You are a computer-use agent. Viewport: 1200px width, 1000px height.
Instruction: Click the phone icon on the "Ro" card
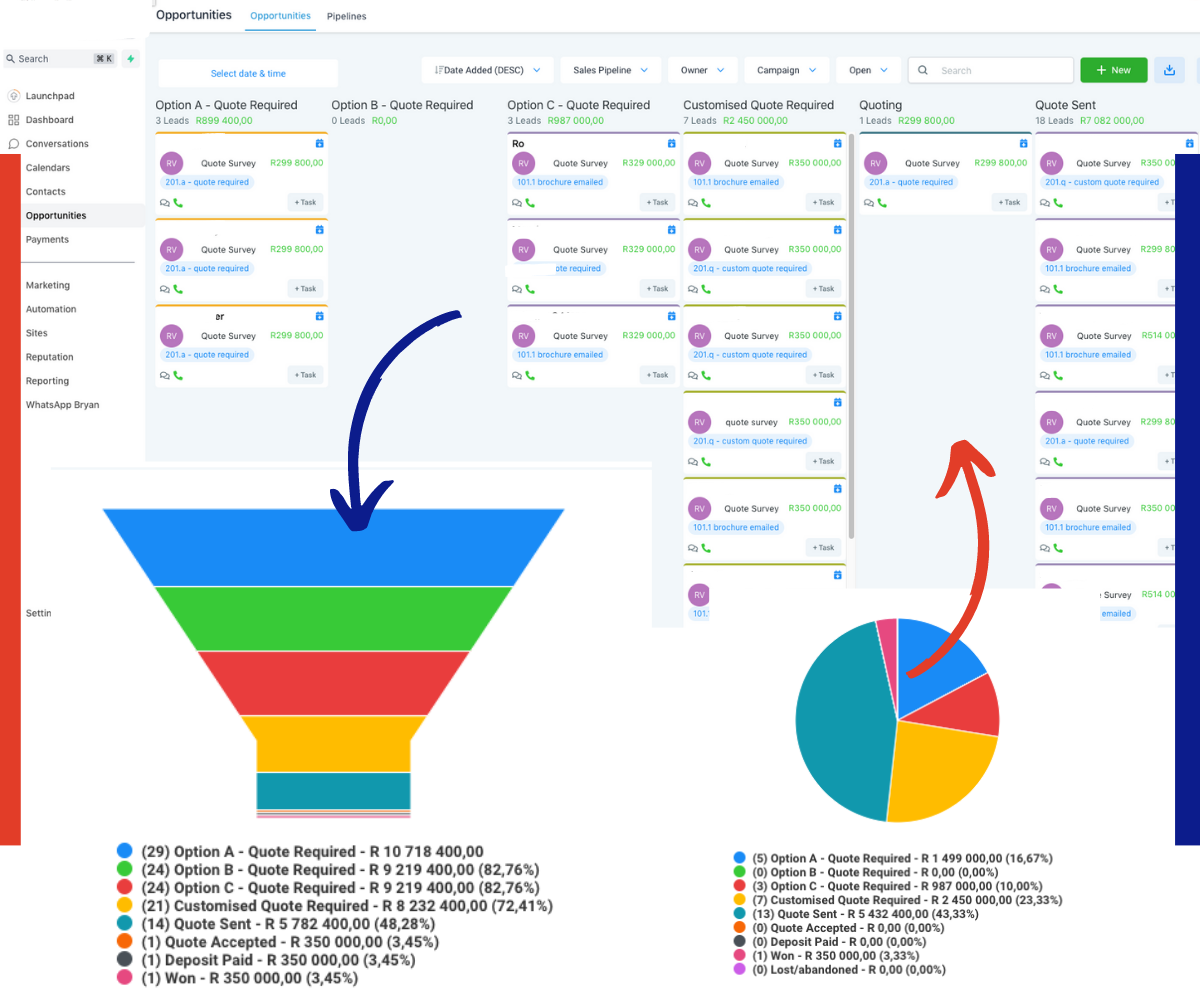(530, 202)
